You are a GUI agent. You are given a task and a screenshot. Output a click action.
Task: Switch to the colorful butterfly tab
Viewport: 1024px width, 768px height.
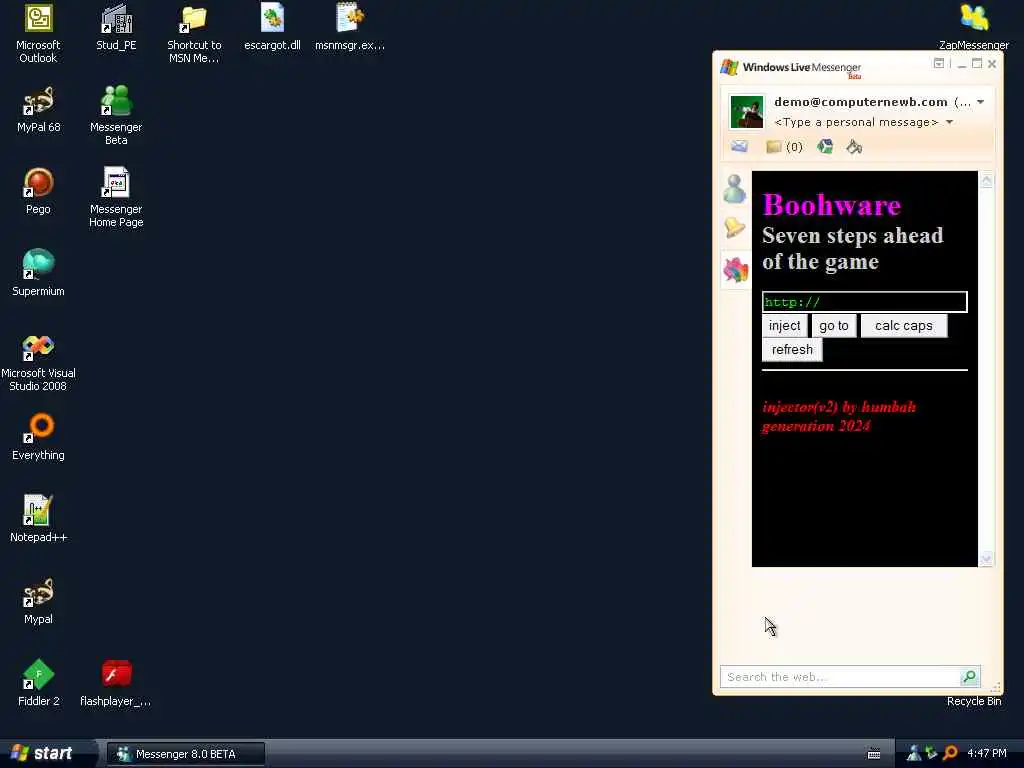click(x=735, y=269)
